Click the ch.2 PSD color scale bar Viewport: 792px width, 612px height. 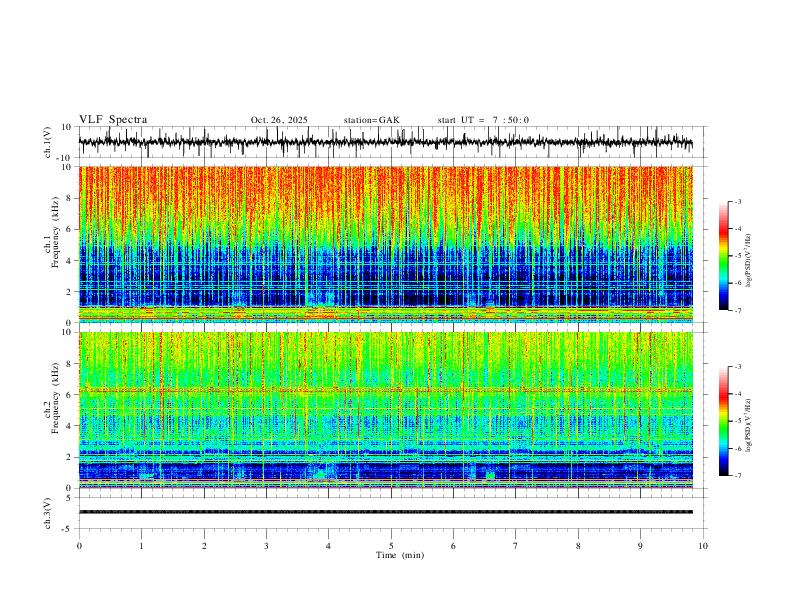coord(723,421)
